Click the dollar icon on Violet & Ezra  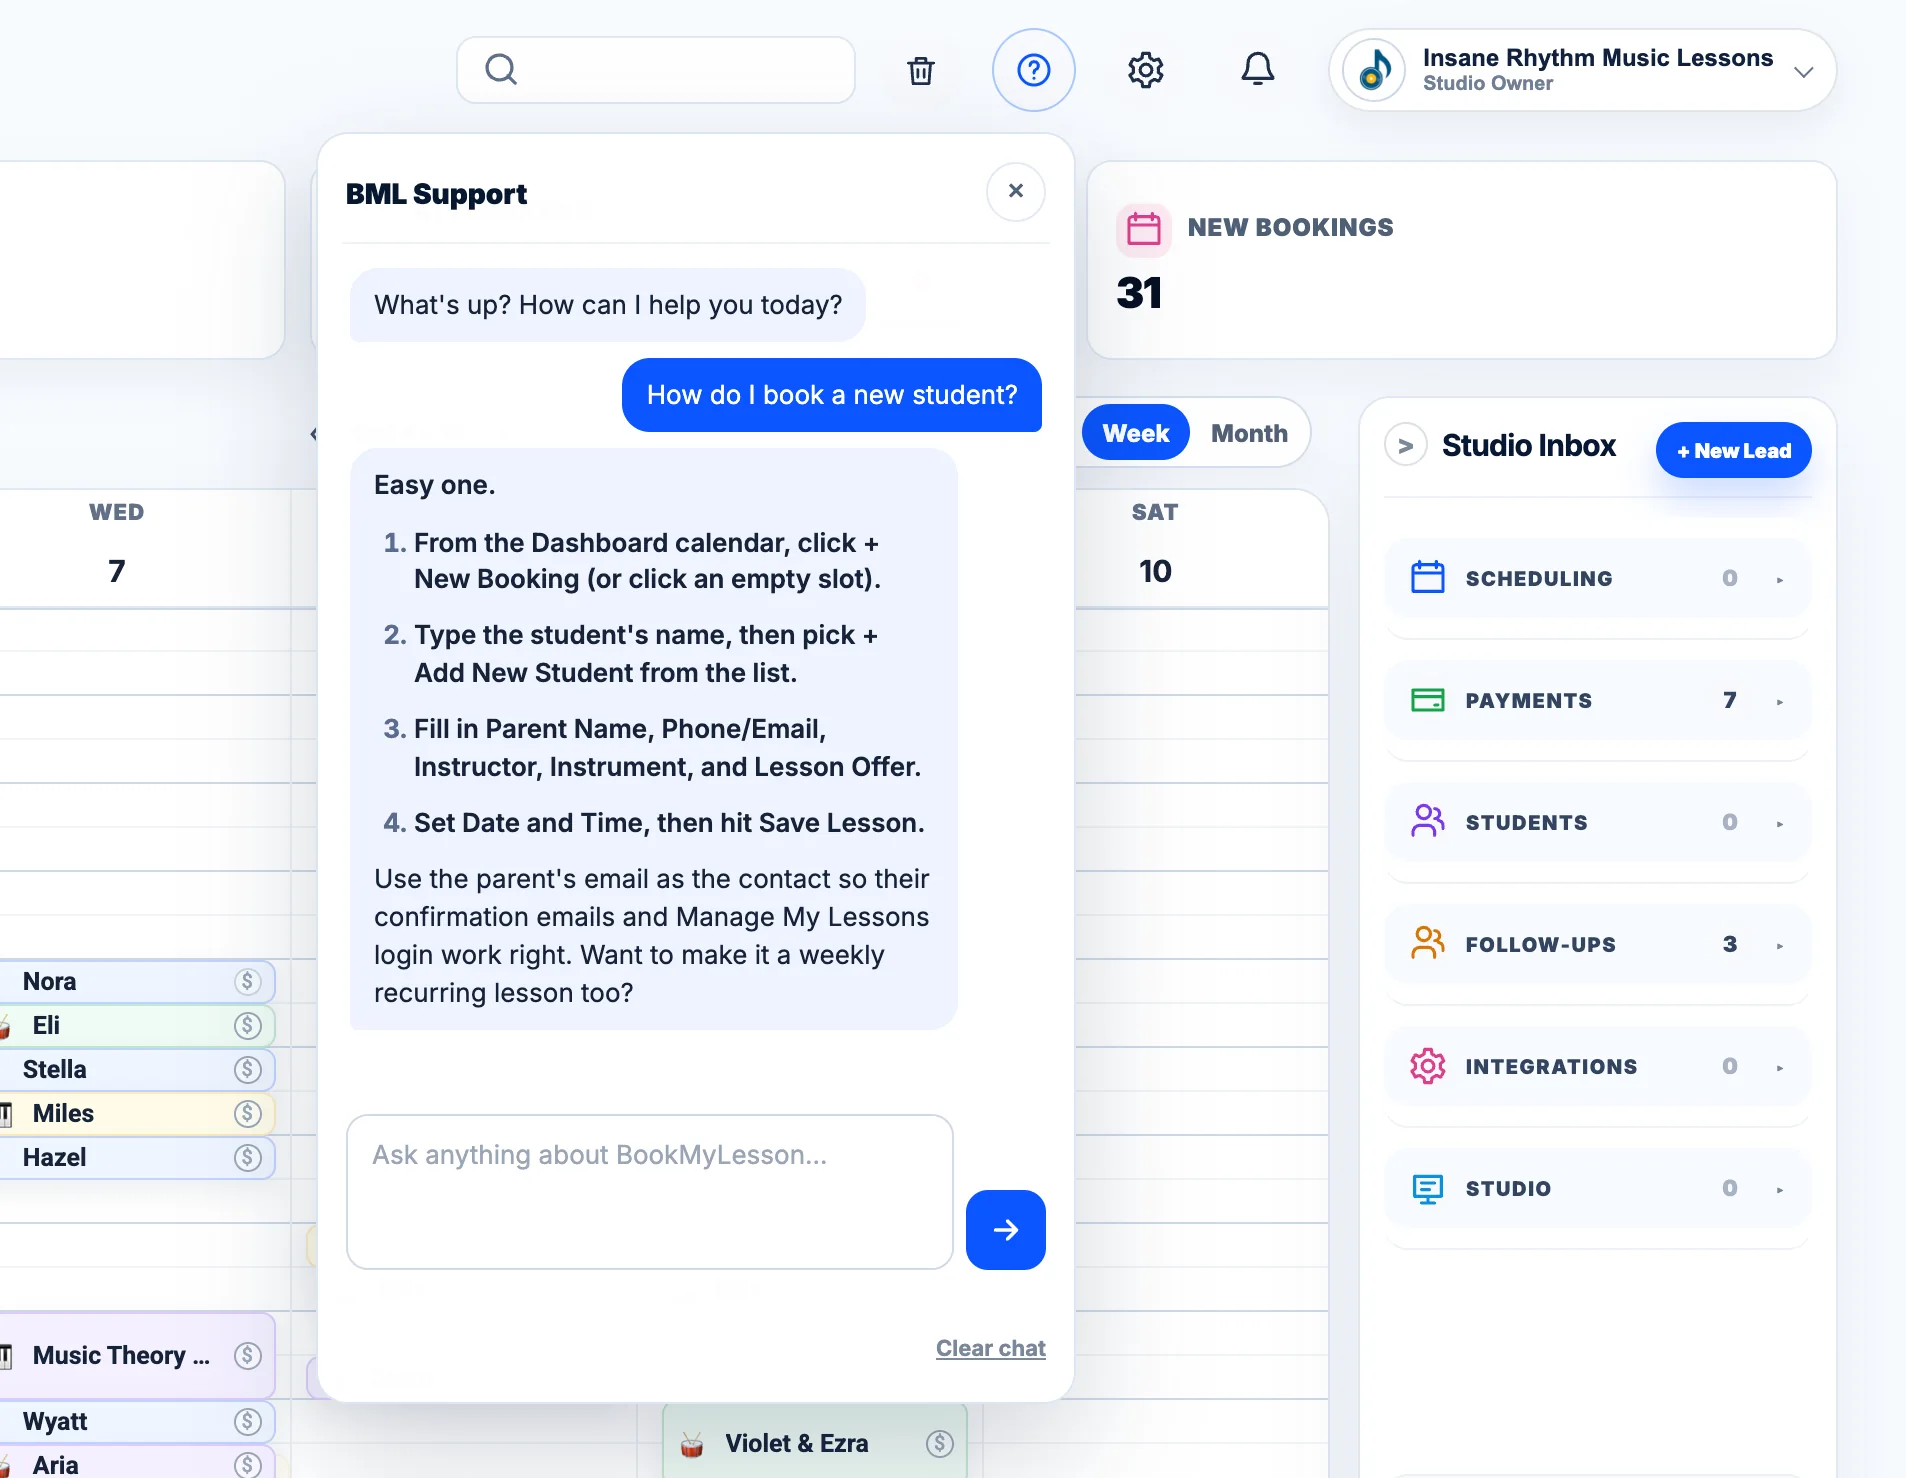939,1443
